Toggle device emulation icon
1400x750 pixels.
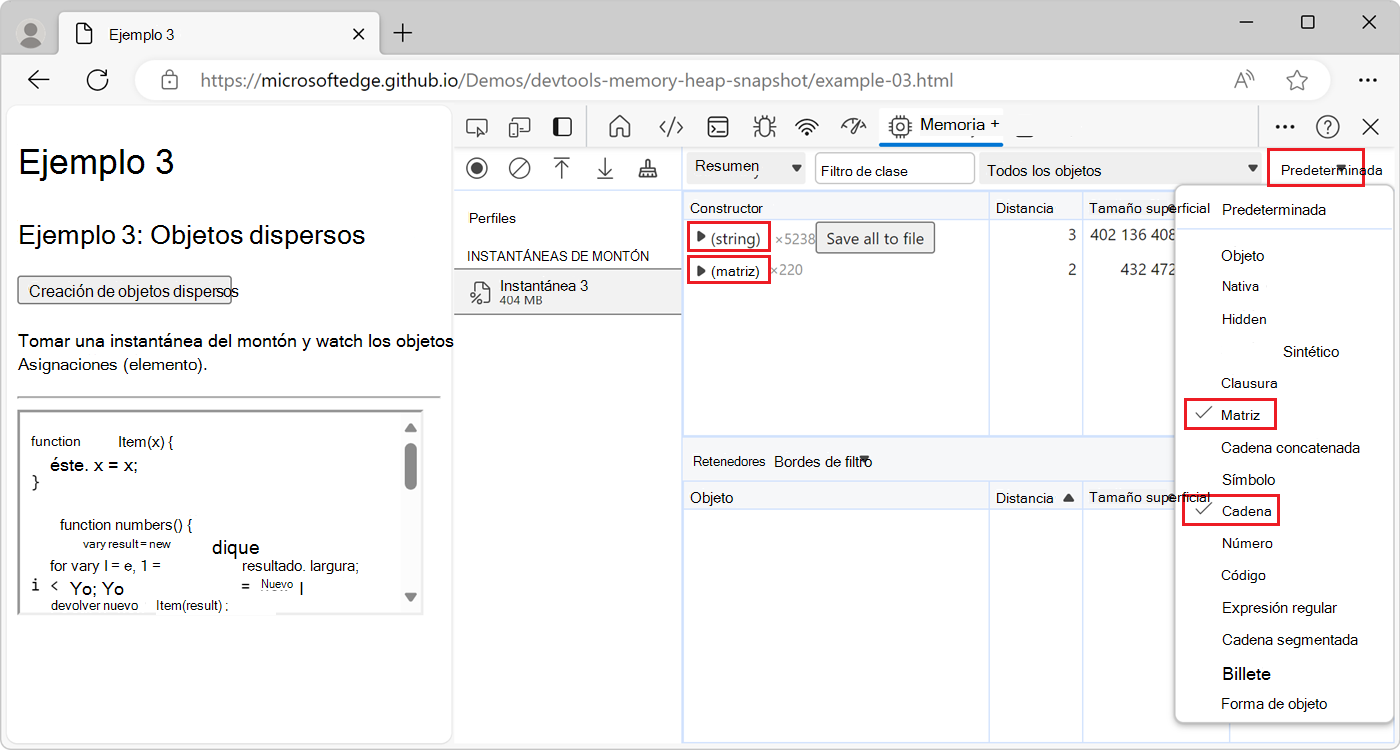click(519, 127)
